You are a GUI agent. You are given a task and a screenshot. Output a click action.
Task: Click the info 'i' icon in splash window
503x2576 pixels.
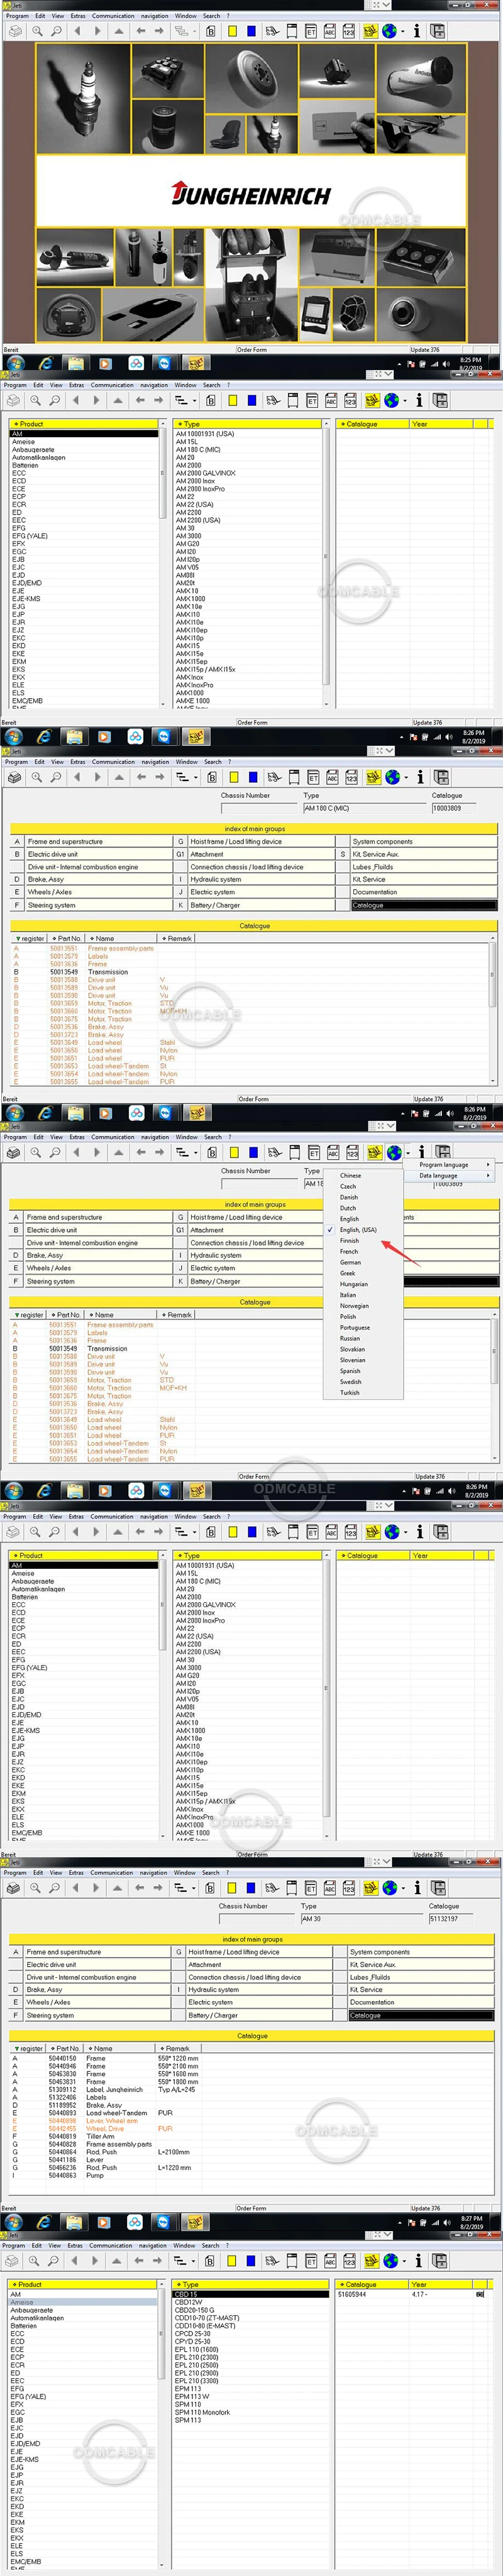coord(416,32)
